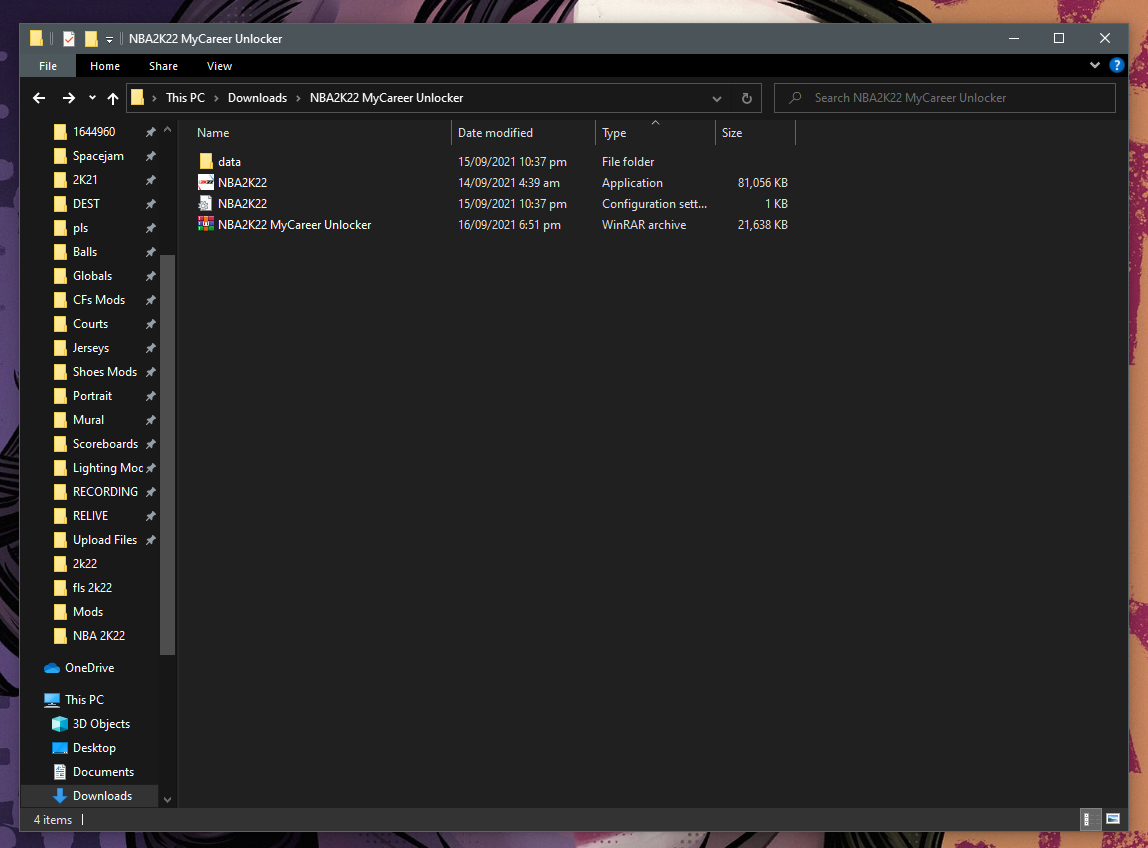1148x848 pixels.
Task: Click navigation pane scroll down arrow
Action: tap(167, 799)
